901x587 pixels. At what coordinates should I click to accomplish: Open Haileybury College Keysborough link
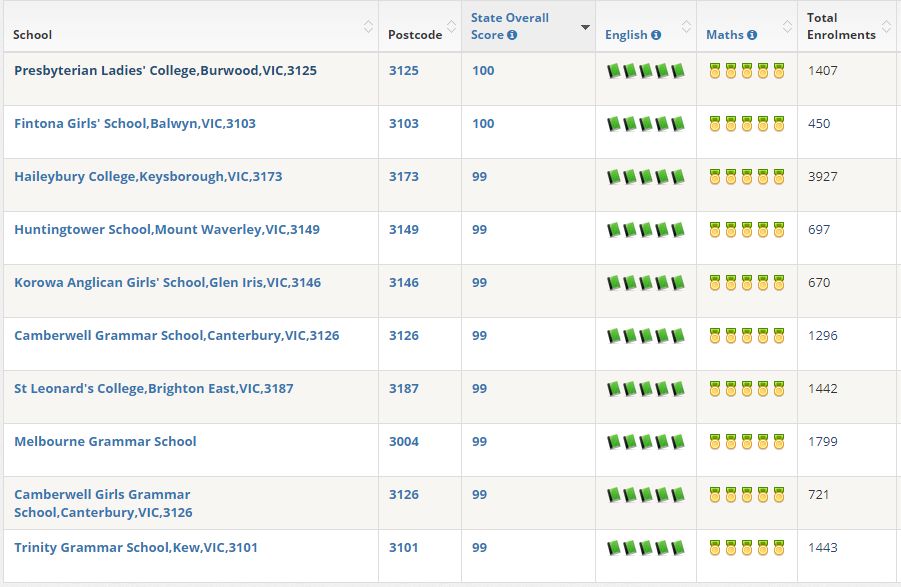pyautogui.click(x=148, y=176)
